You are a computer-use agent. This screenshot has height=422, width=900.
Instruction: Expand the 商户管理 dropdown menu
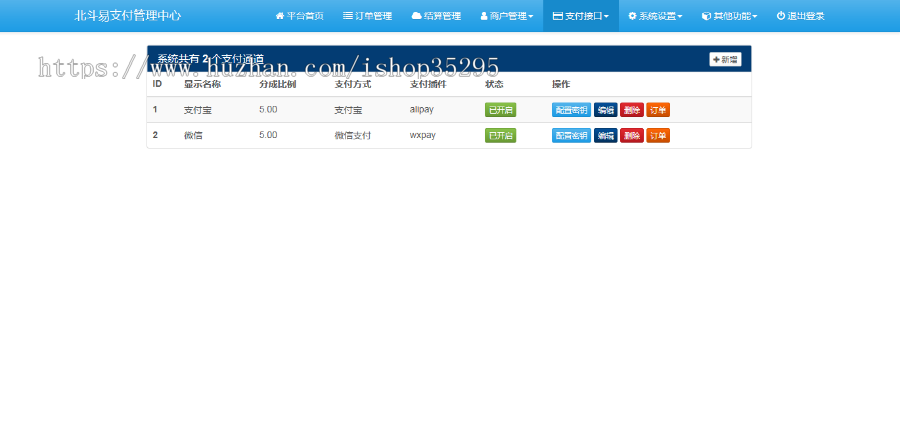click(506, 16)
